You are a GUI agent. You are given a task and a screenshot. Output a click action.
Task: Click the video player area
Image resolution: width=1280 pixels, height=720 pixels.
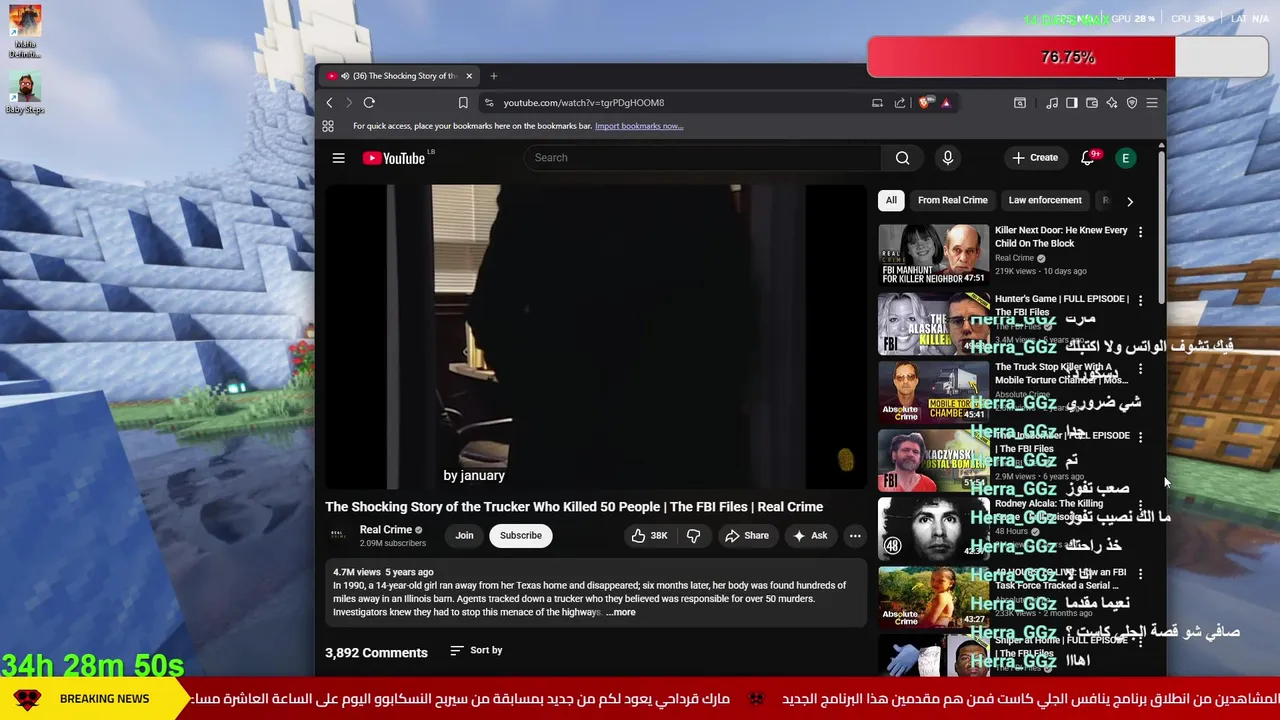(x=596, y=337)
